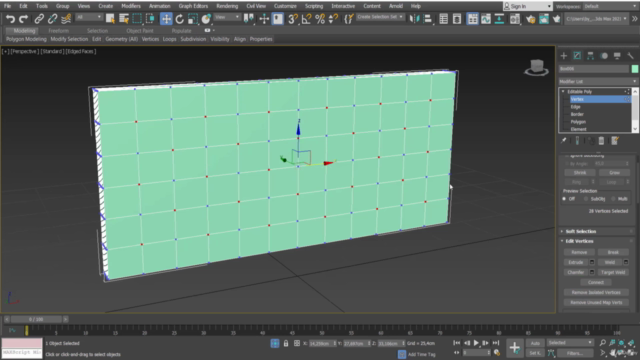Click the Undo arrow icon
This screenshot has width=640, height=360.
click(x=10, y=19)
